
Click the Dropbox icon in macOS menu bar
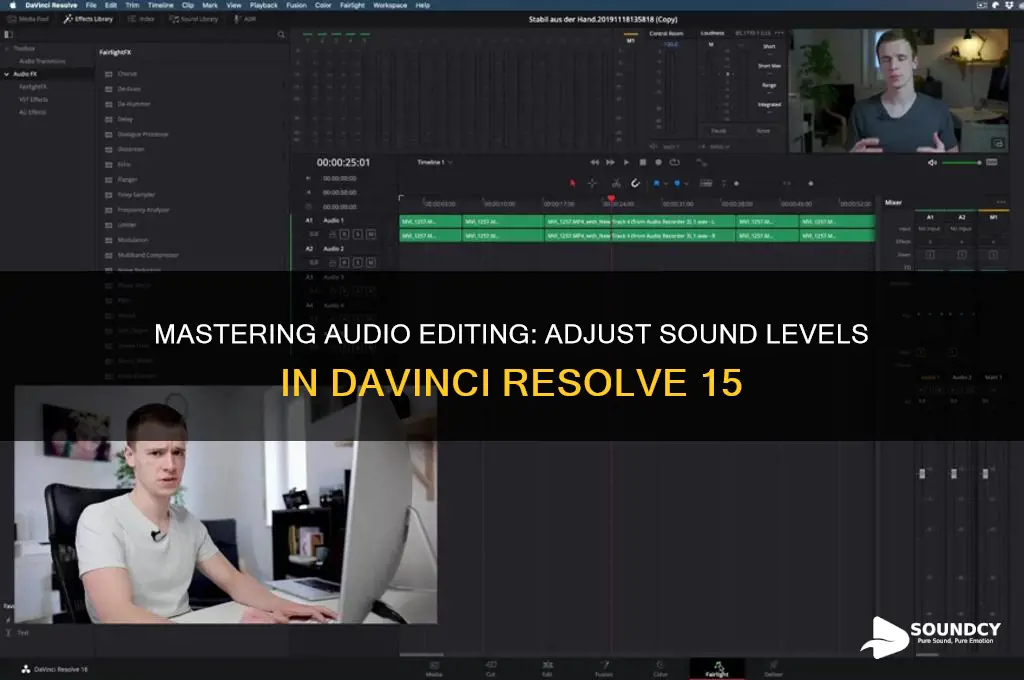[x=1009, y=5]
